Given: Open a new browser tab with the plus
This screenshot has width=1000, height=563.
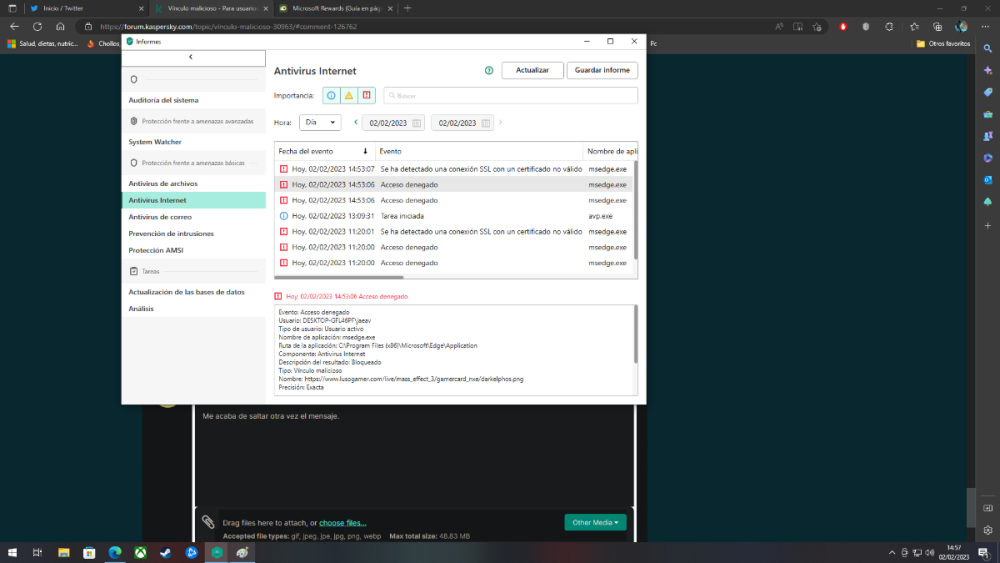Looking at the screenshot, I should tap(408, 8).
